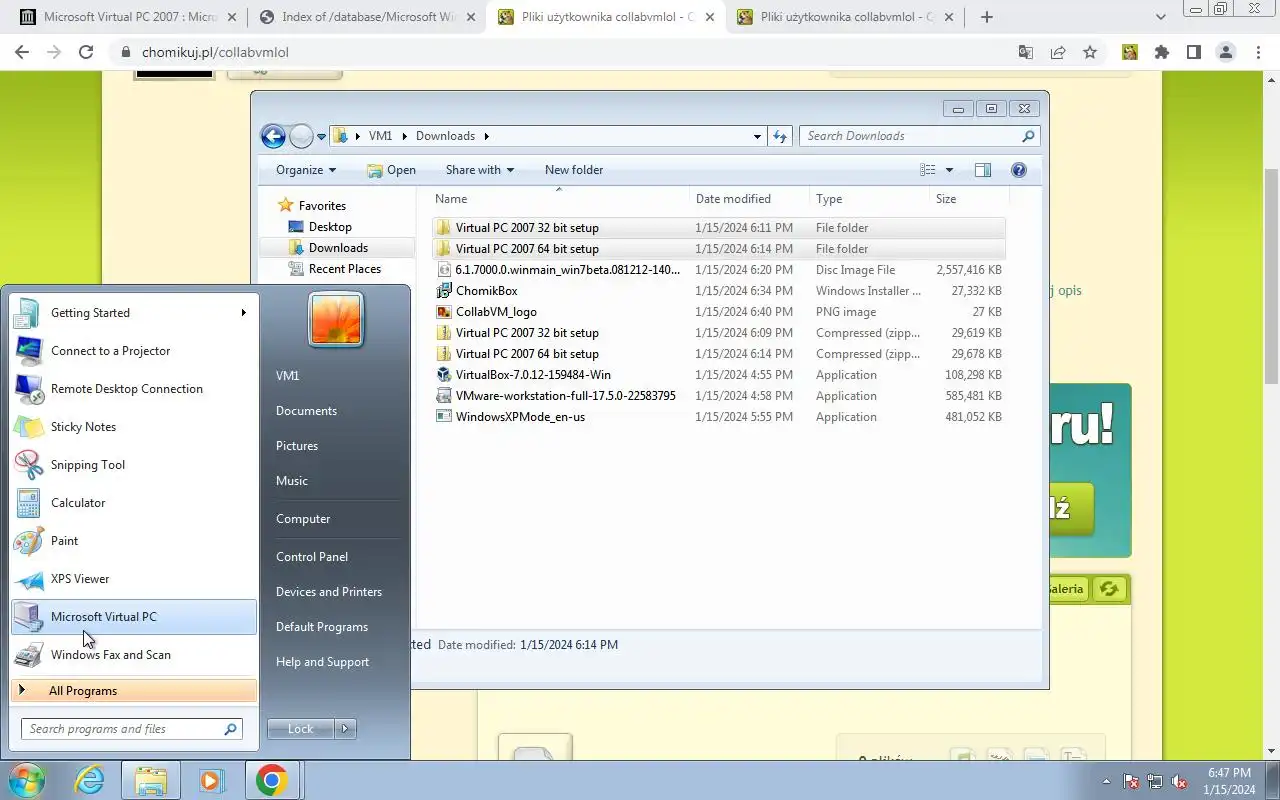Select Virtual PC 2007 64 bit setup folder

point(720,249)
